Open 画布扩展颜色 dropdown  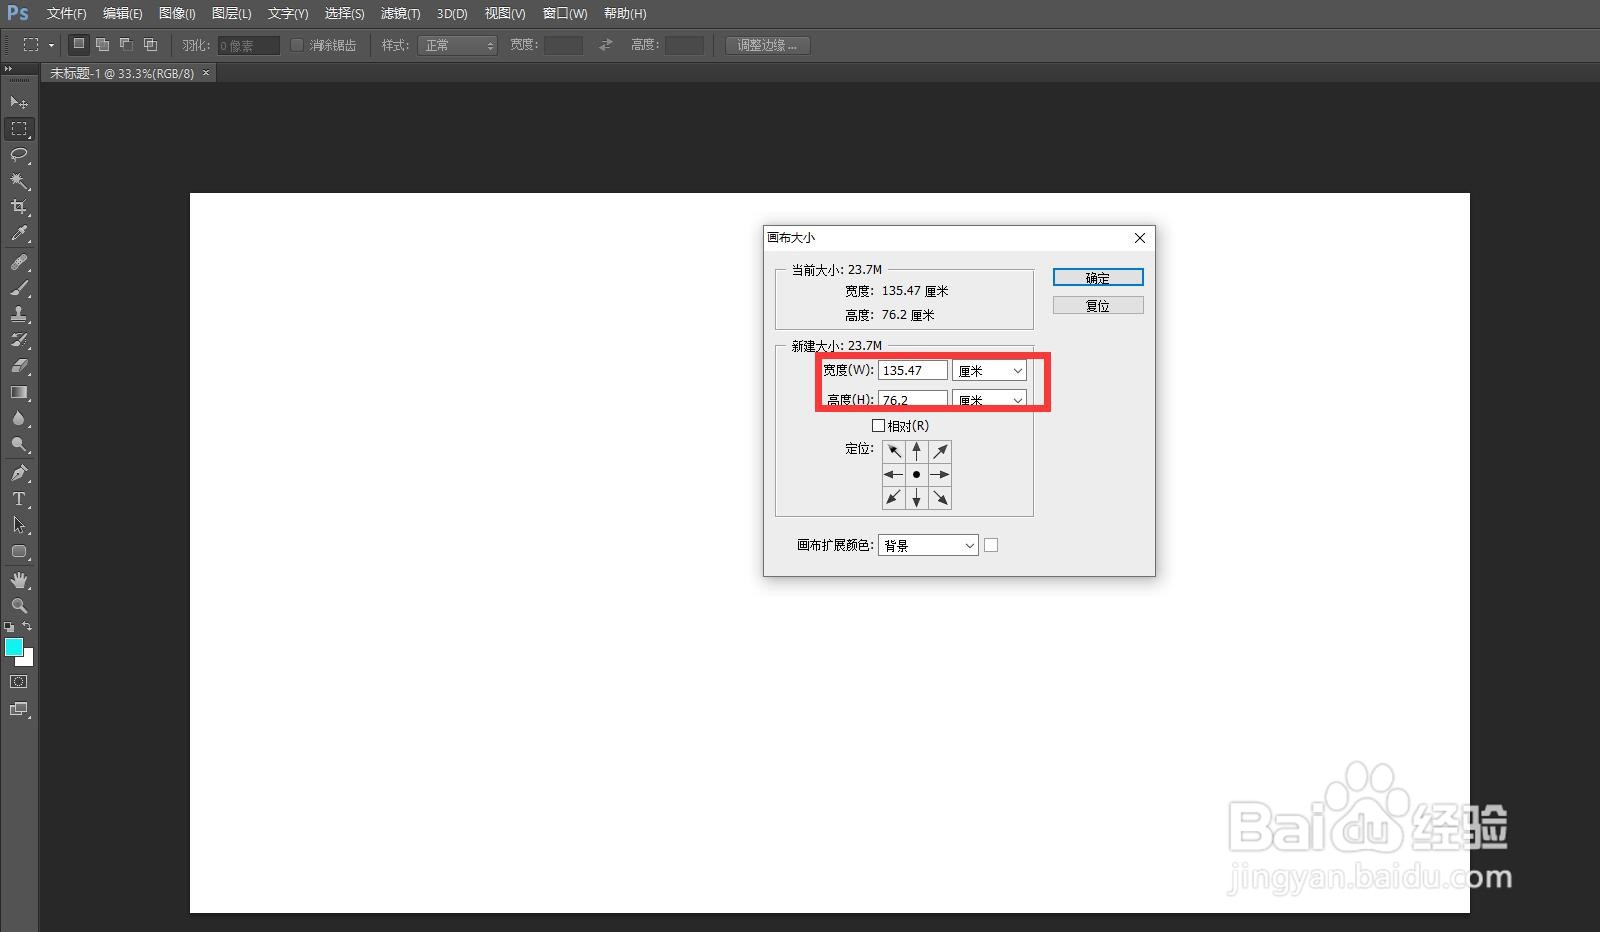[x=928, y=545]
